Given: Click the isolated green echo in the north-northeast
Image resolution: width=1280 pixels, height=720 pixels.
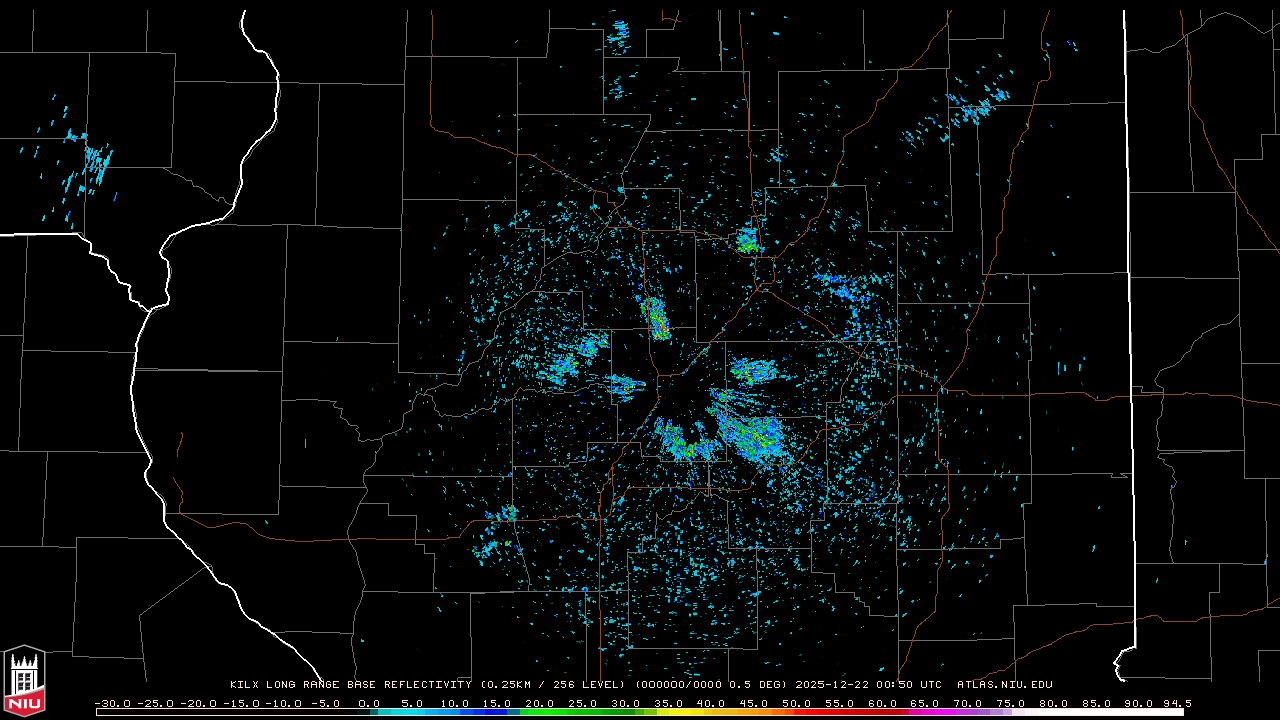Looking at the screenshot, I should pyautogui.click(x=747, y=240).
